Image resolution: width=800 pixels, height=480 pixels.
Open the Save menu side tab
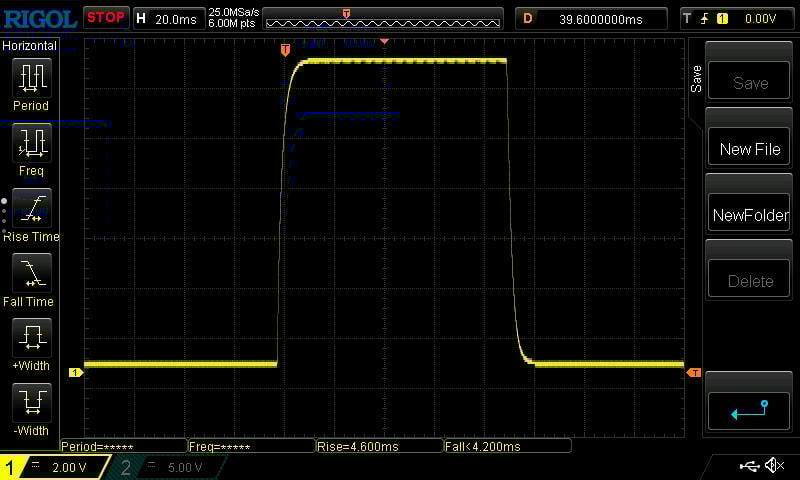coord(696,80)
